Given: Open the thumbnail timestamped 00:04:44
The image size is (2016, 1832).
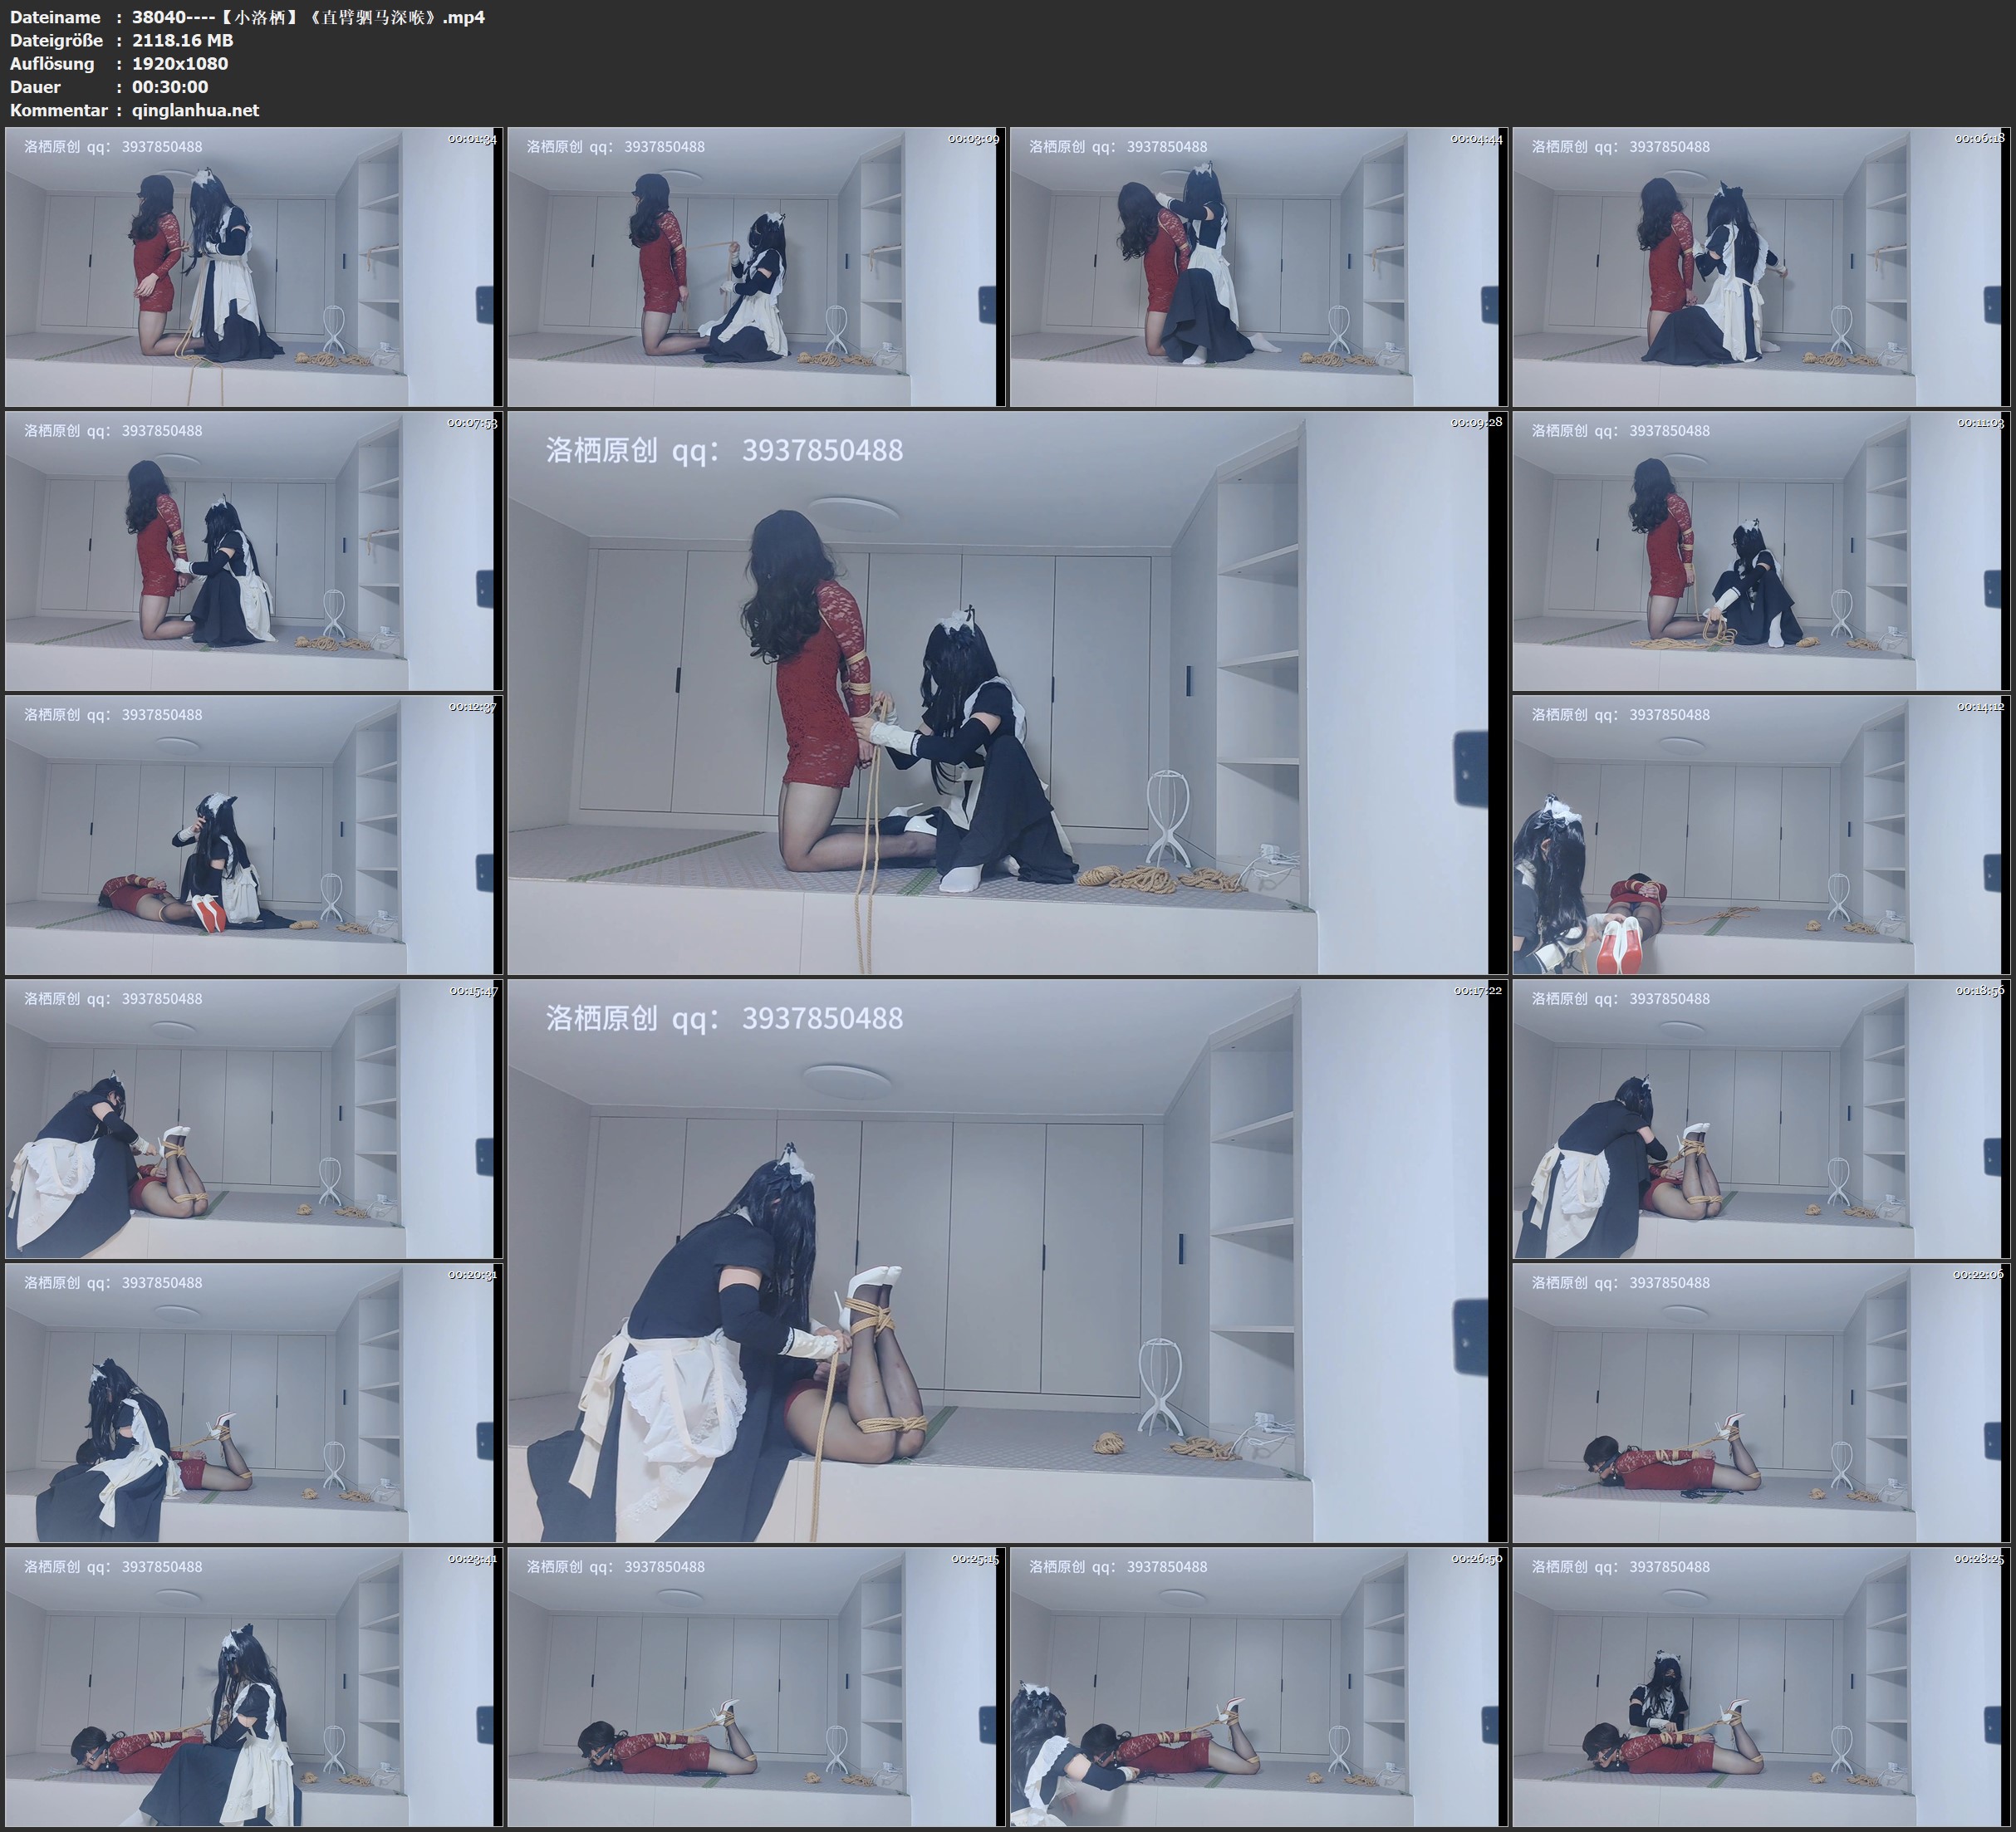Looking at the screenshot, I should click(x=1257, y=267).
